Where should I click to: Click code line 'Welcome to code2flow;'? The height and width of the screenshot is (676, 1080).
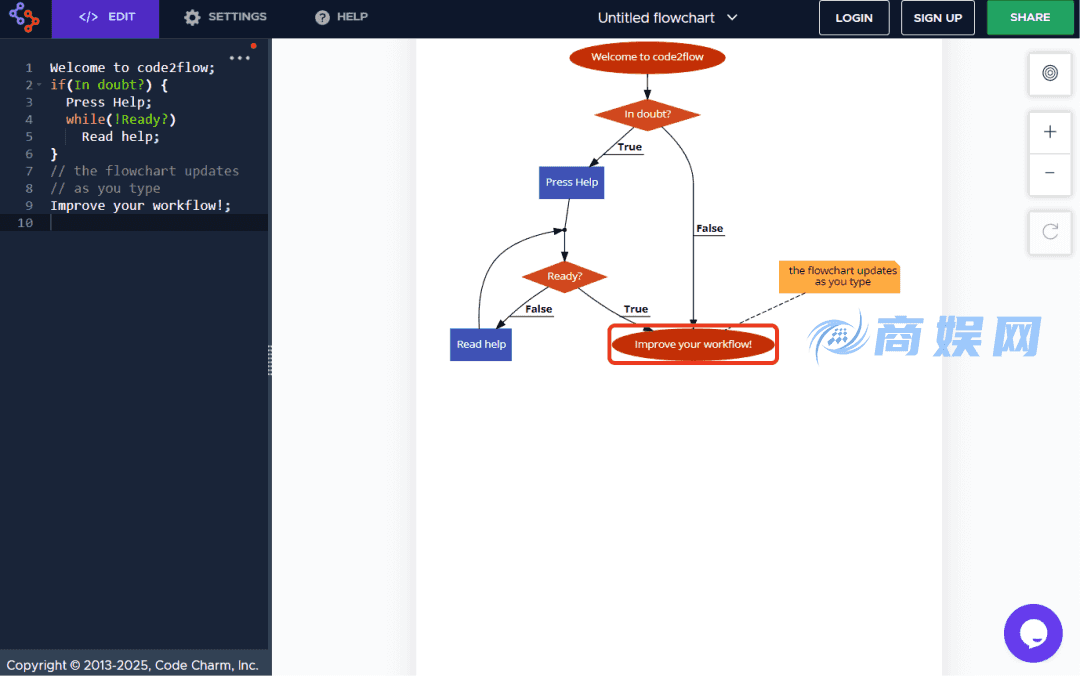132,68
